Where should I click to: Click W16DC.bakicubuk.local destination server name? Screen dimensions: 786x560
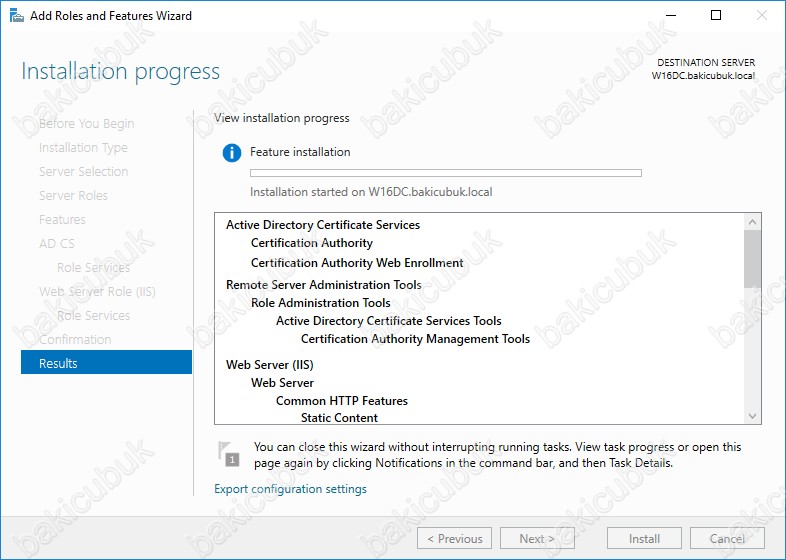(703, 76)
